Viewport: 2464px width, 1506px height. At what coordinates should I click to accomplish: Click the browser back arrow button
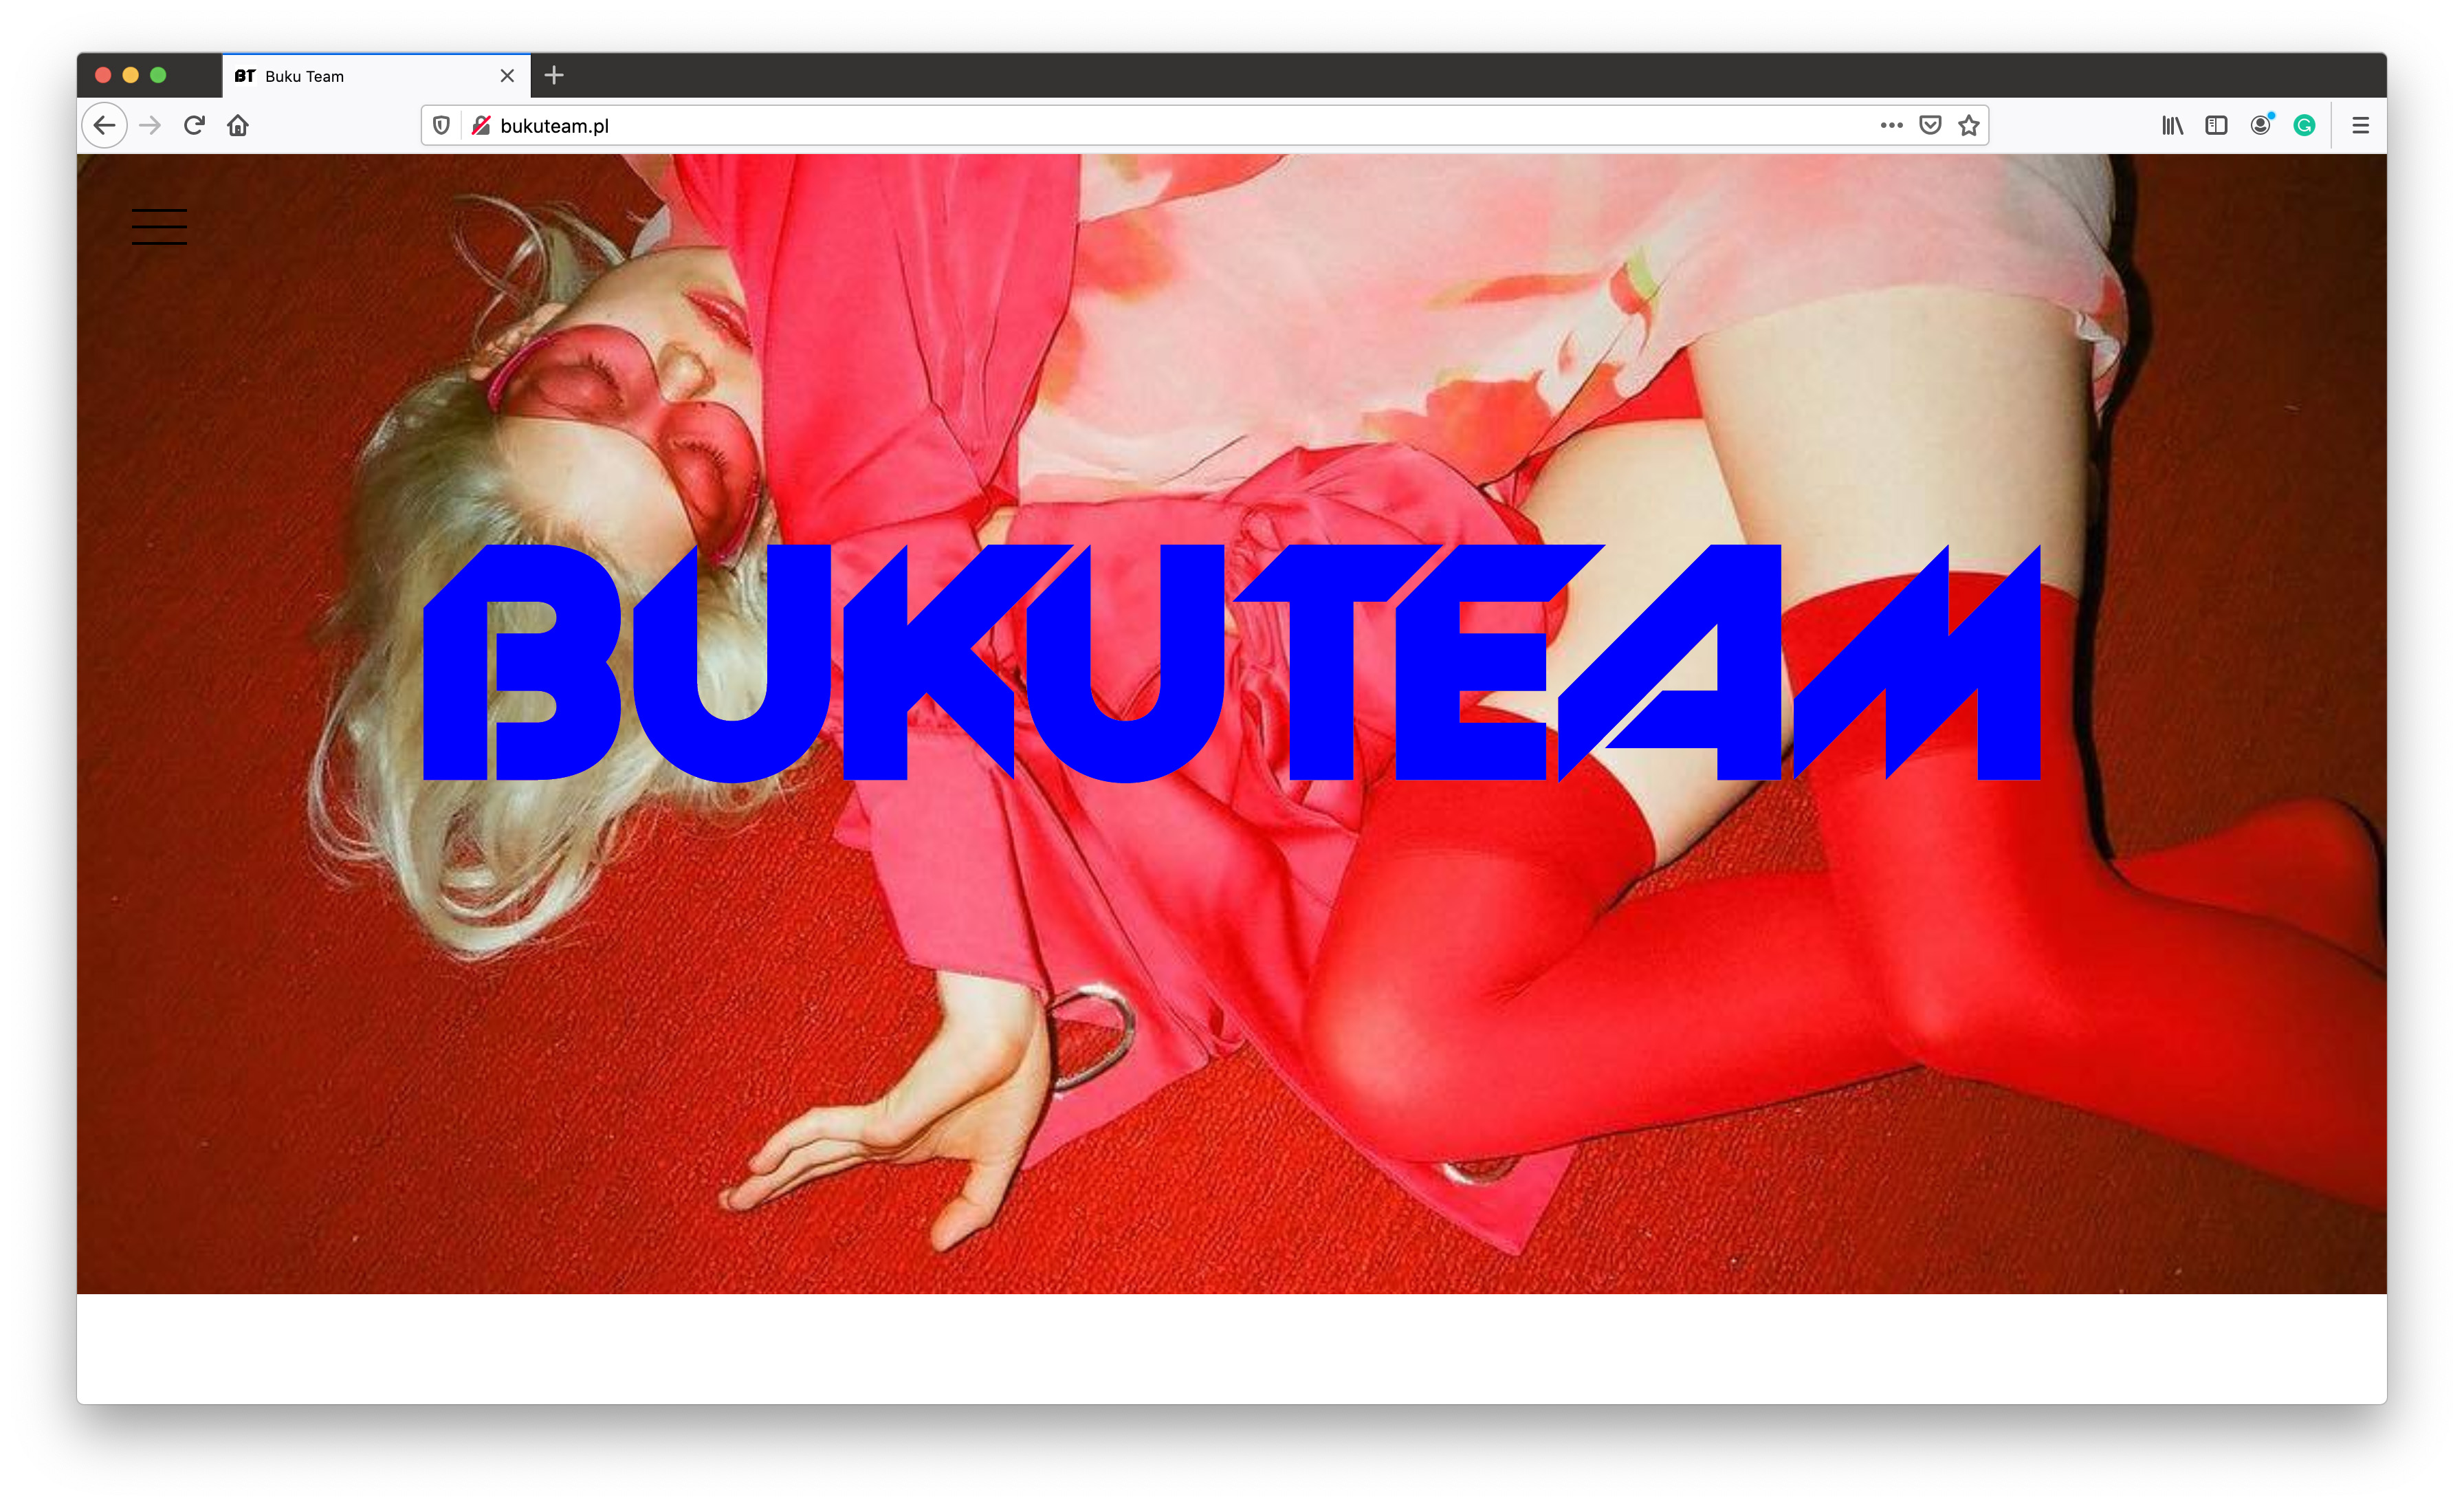click(x=104, y=126)
